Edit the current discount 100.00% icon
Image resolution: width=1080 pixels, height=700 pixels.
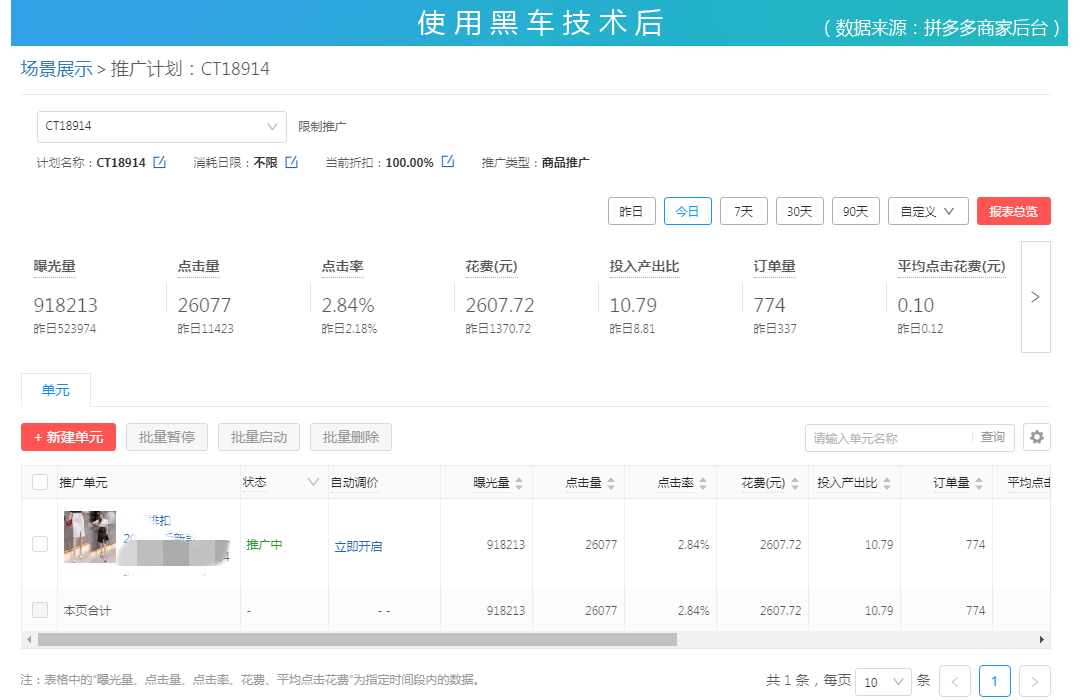tap(448, 162)
